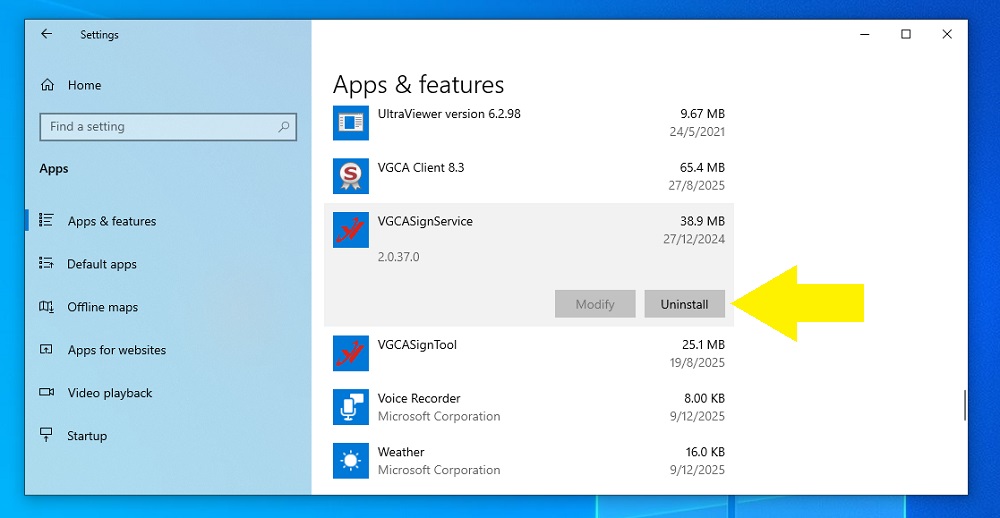Open Video playback settings
This screenshot has height=518, width=1000.
coord(110,393)
